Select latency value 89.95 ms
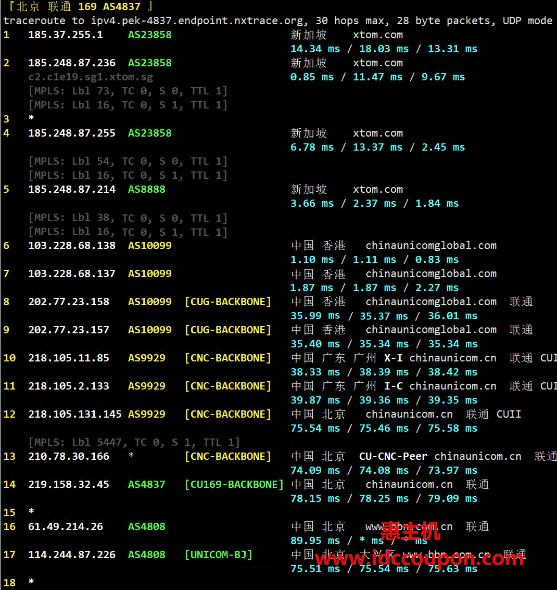557x590 pixels. coord(315,541)
